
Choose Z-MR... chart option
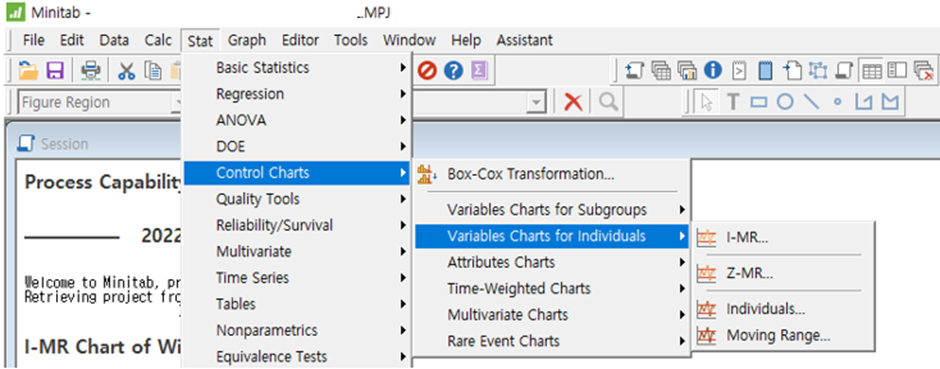point(784,274)
